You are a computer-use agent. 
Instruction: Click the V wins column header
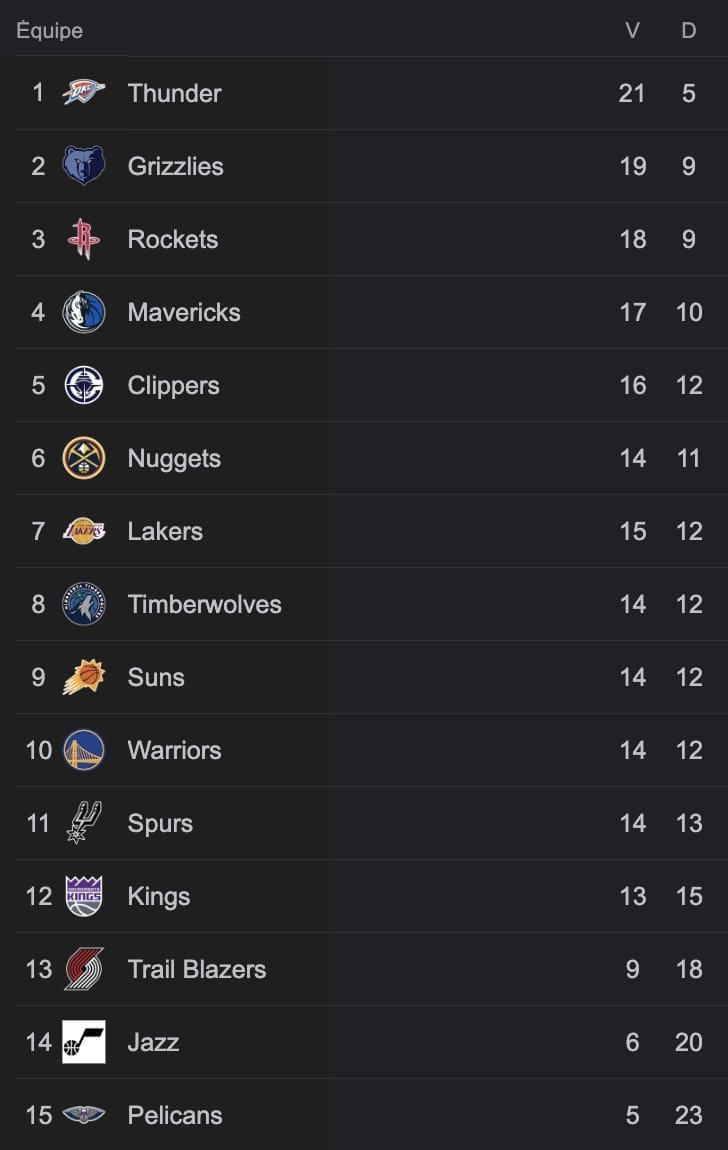coord(632,31)
